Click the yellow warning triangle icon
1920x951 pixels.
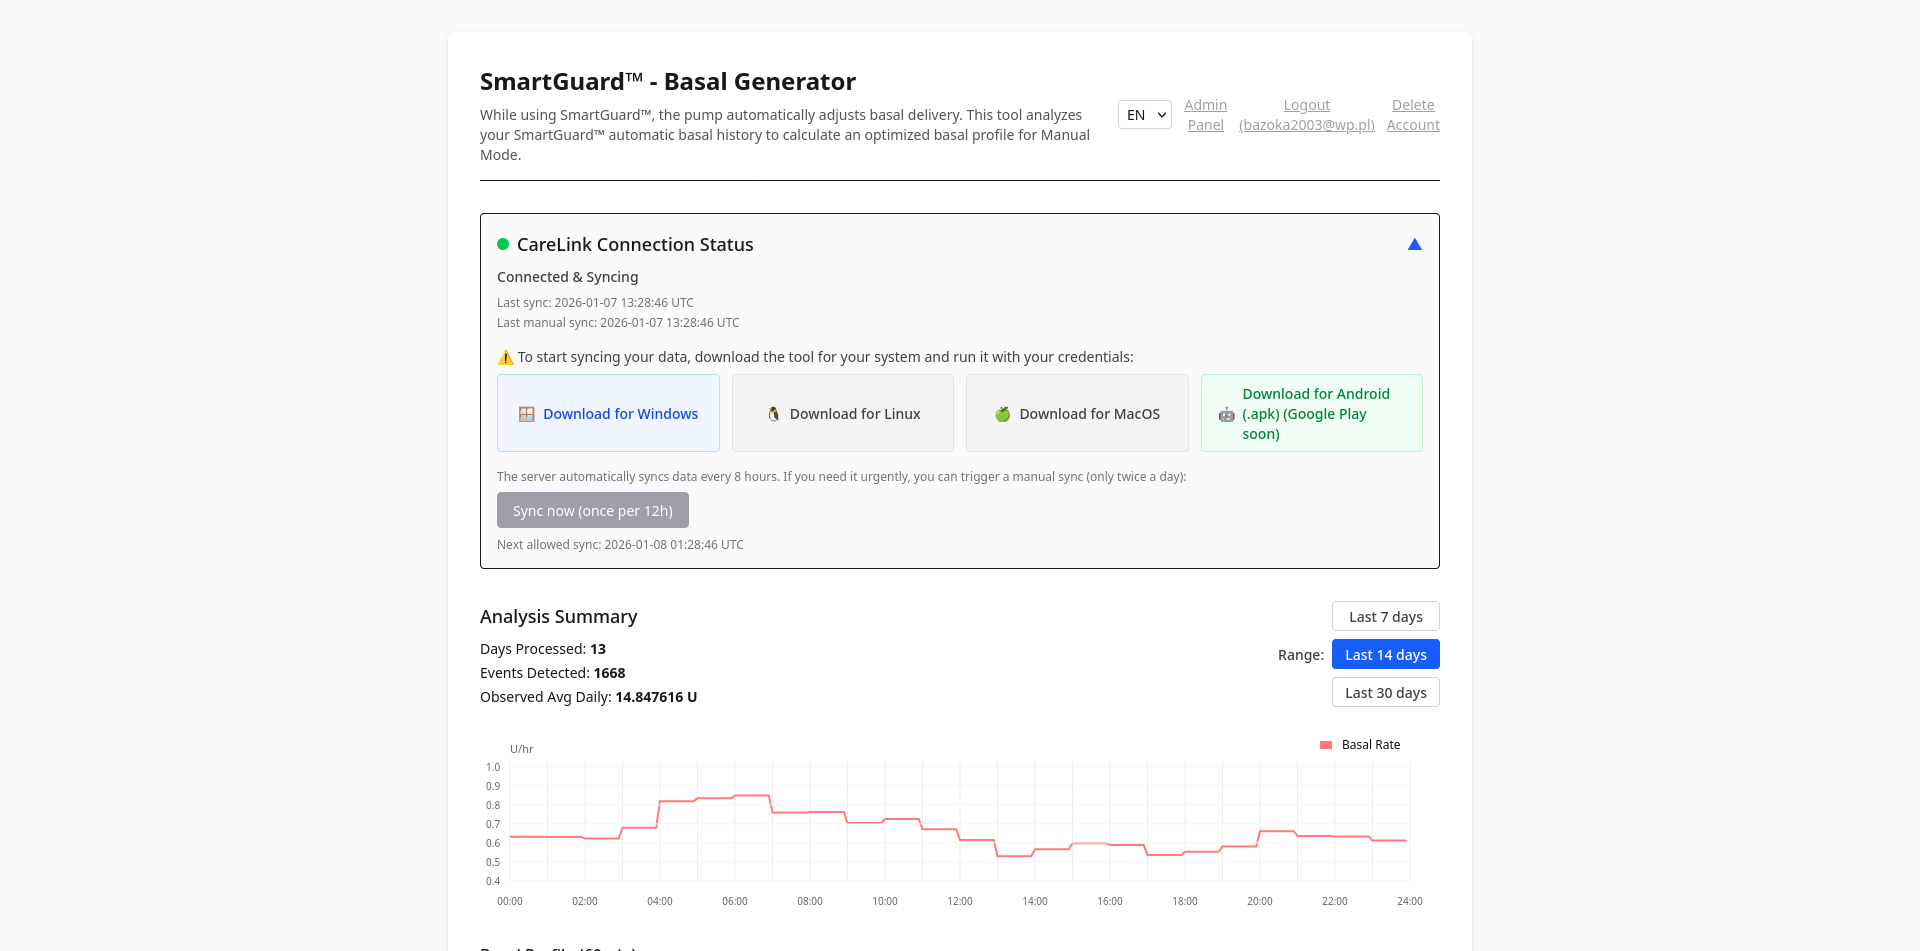(x=505, y=357)
